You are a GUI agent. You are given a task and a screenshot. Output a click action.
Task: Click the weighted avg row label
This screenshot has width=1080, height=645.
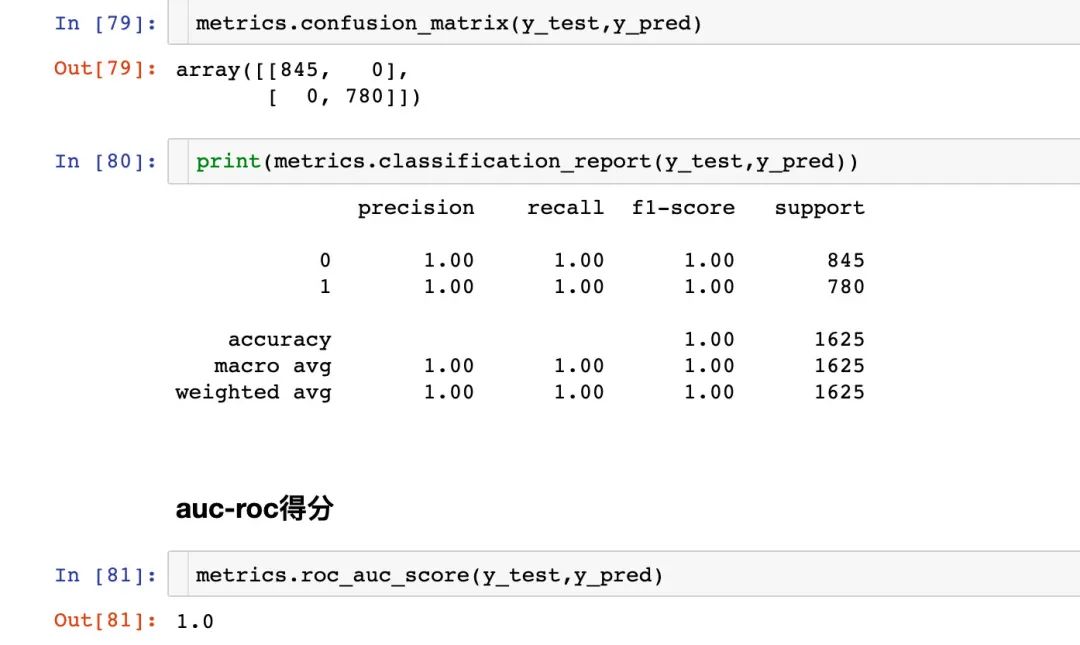[x=253, y=392]
